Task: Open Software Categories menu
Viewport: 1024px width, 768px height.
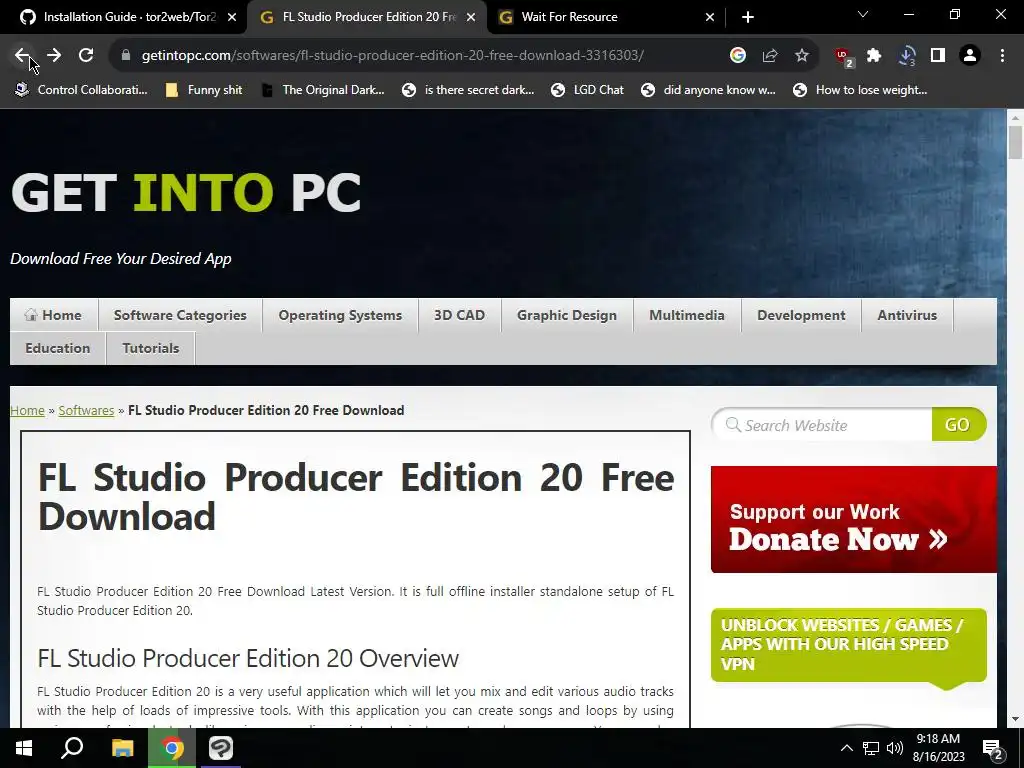Action: click(180, 315)
